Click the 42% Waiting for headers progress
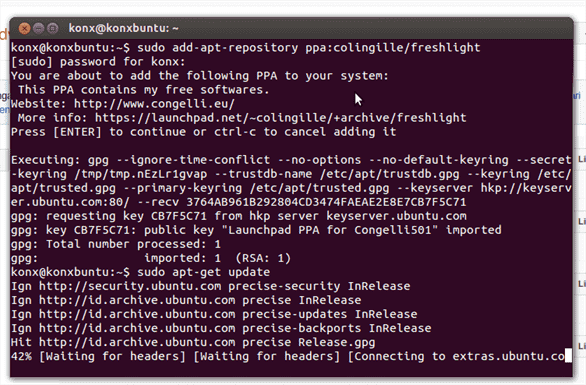This screenshot has width=586, height=385. point(98,356)
